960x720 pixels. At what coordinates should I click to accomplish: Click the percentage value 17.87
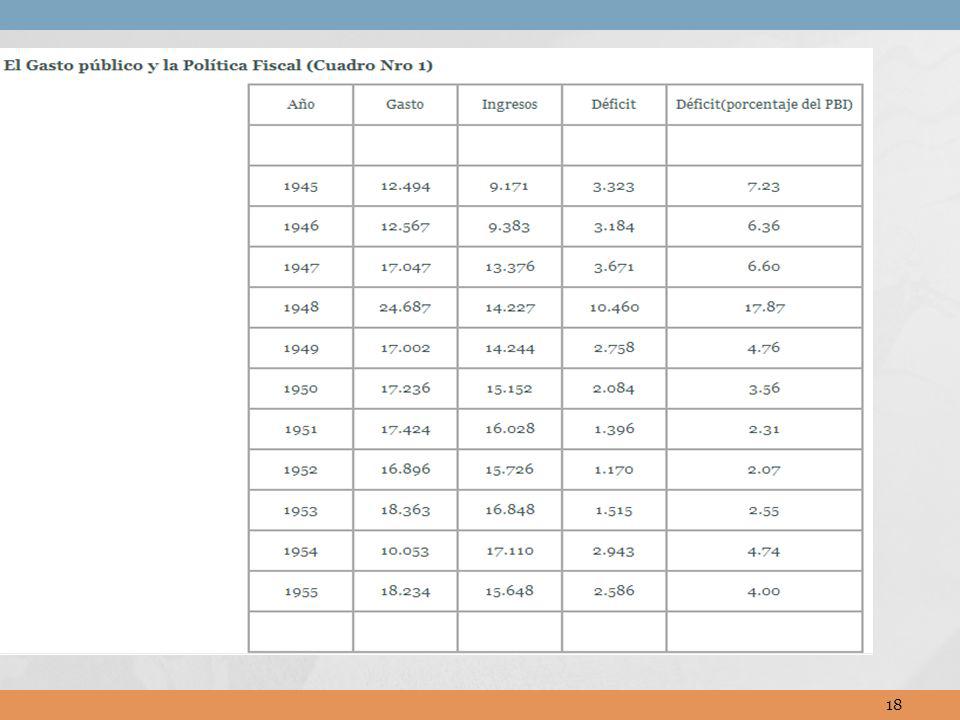[764, 307]
